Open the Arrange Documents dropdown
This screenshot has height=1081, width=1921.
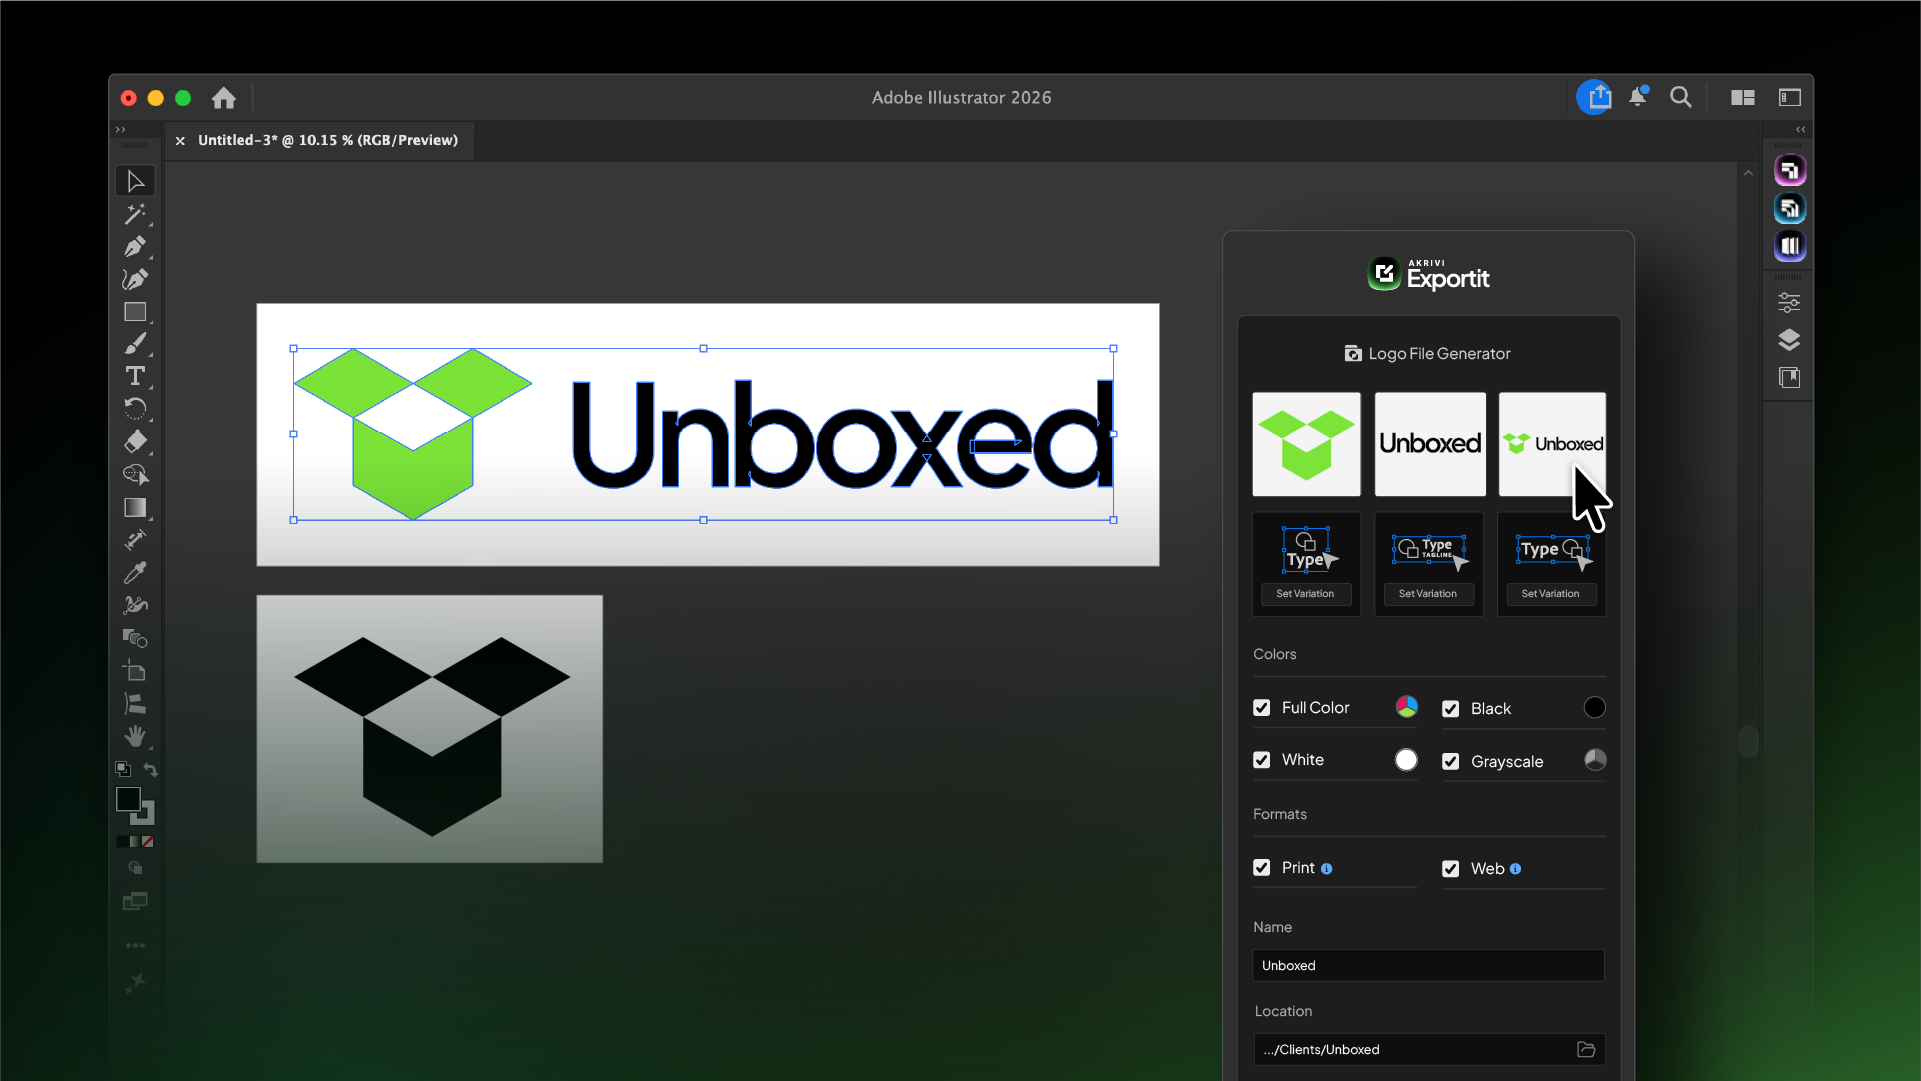pos(1743,97)
